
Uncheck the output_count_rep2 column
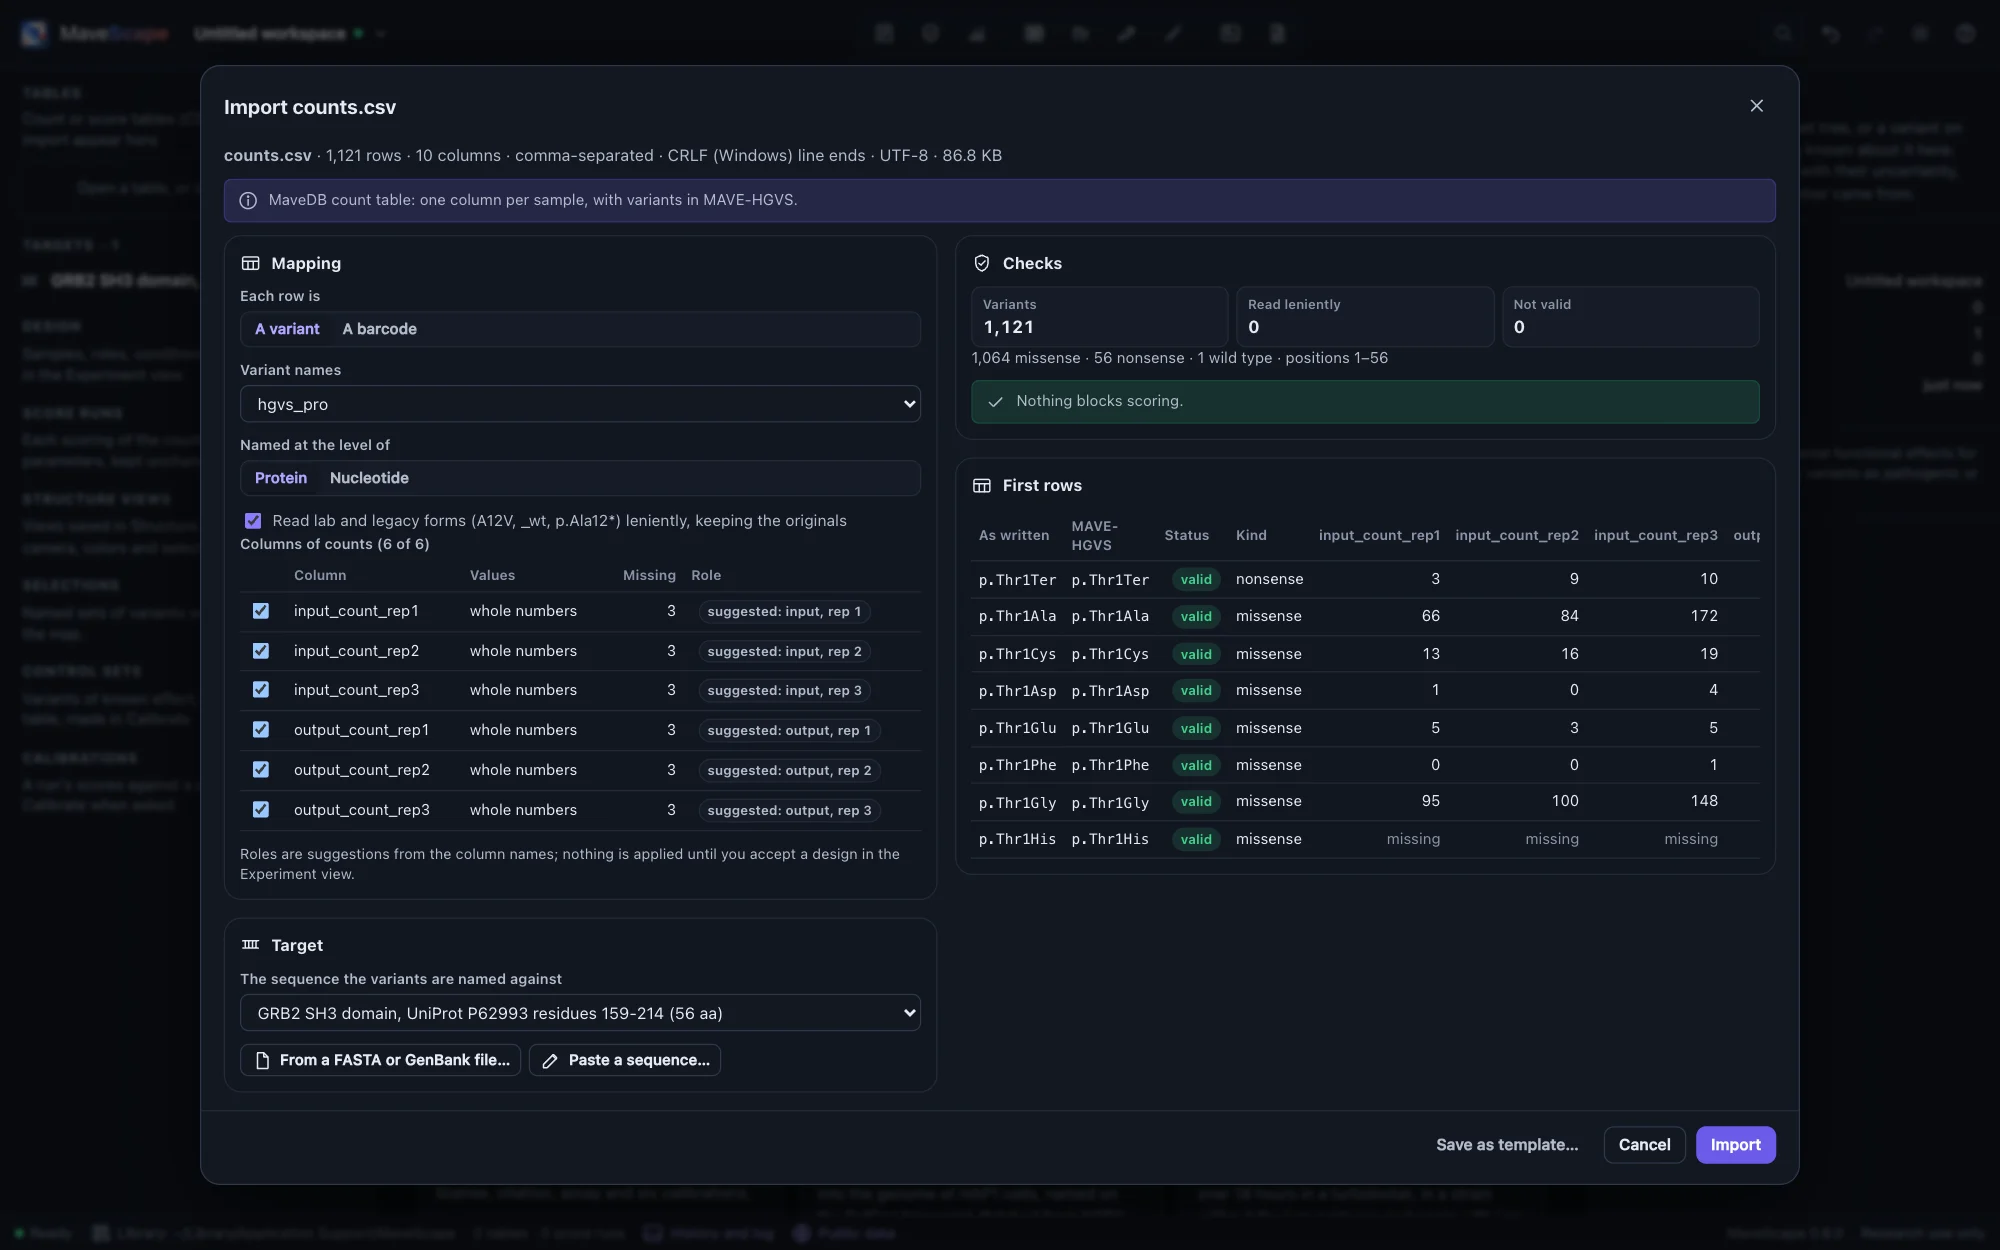click(x=261, y=770)
